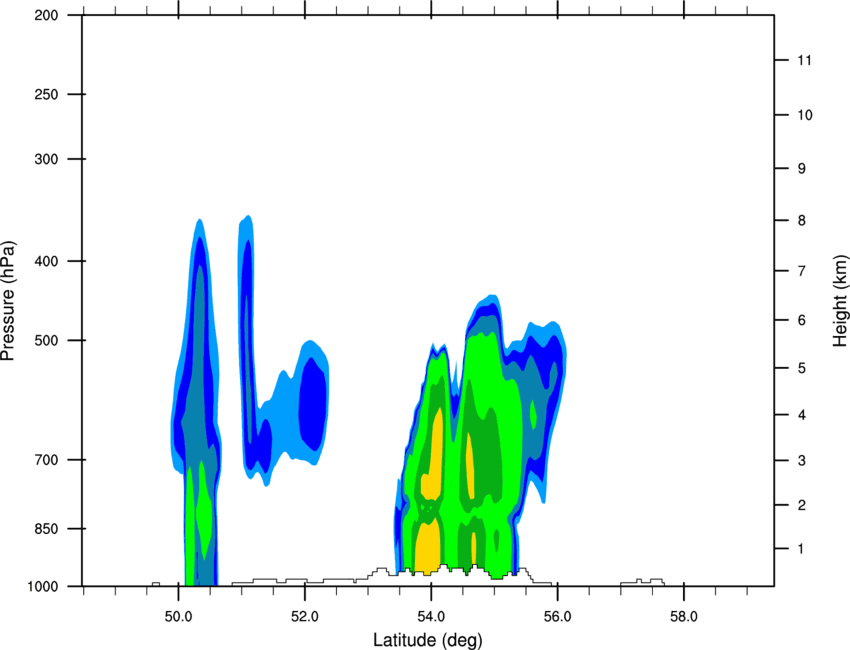The height and width of the screenshot is (650, 850).
Task: Click the 11 km height label
Action: point(804,60)
